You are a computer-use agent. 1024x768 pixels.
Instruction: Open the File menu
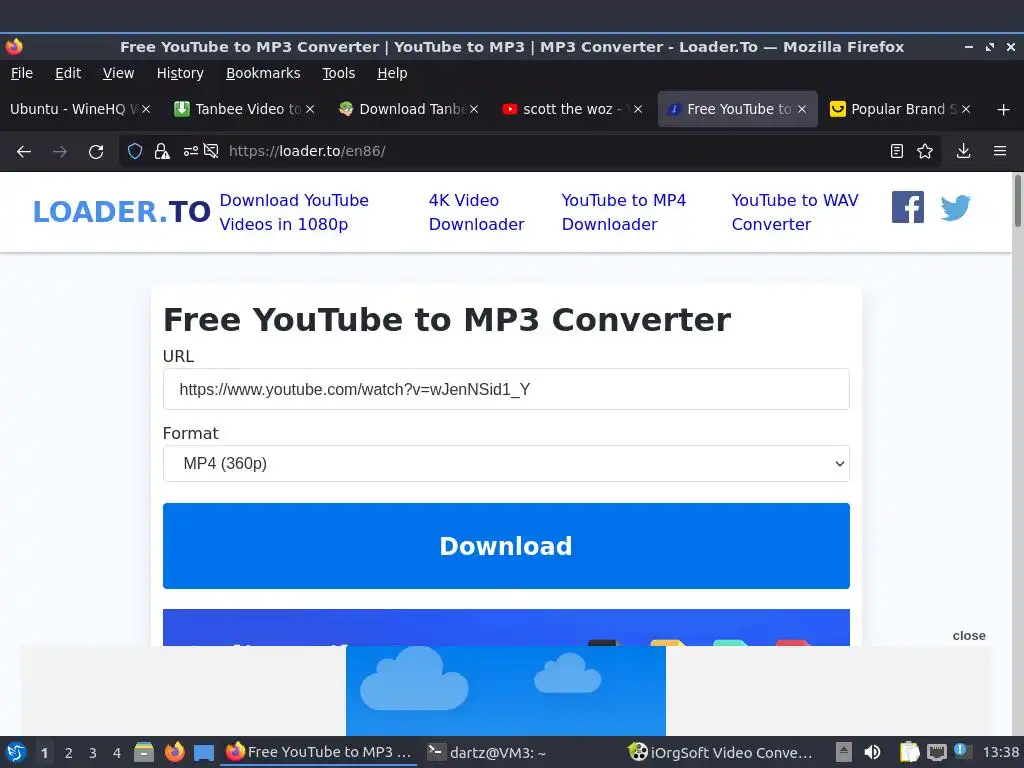[22, 73]
